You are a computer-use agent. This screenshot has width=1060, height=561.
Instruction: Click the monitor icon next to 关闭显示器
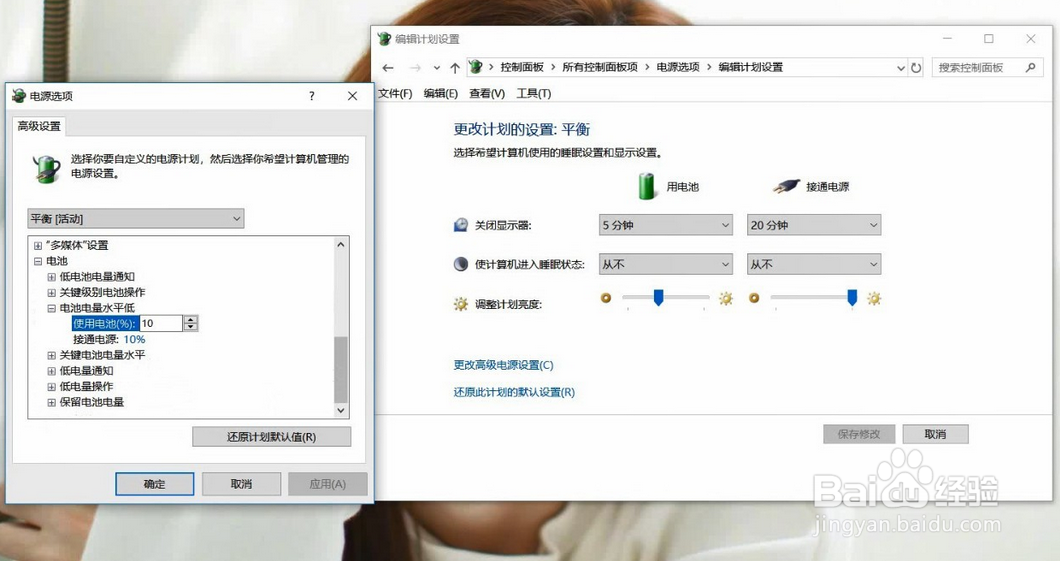[x=460, y=225]
